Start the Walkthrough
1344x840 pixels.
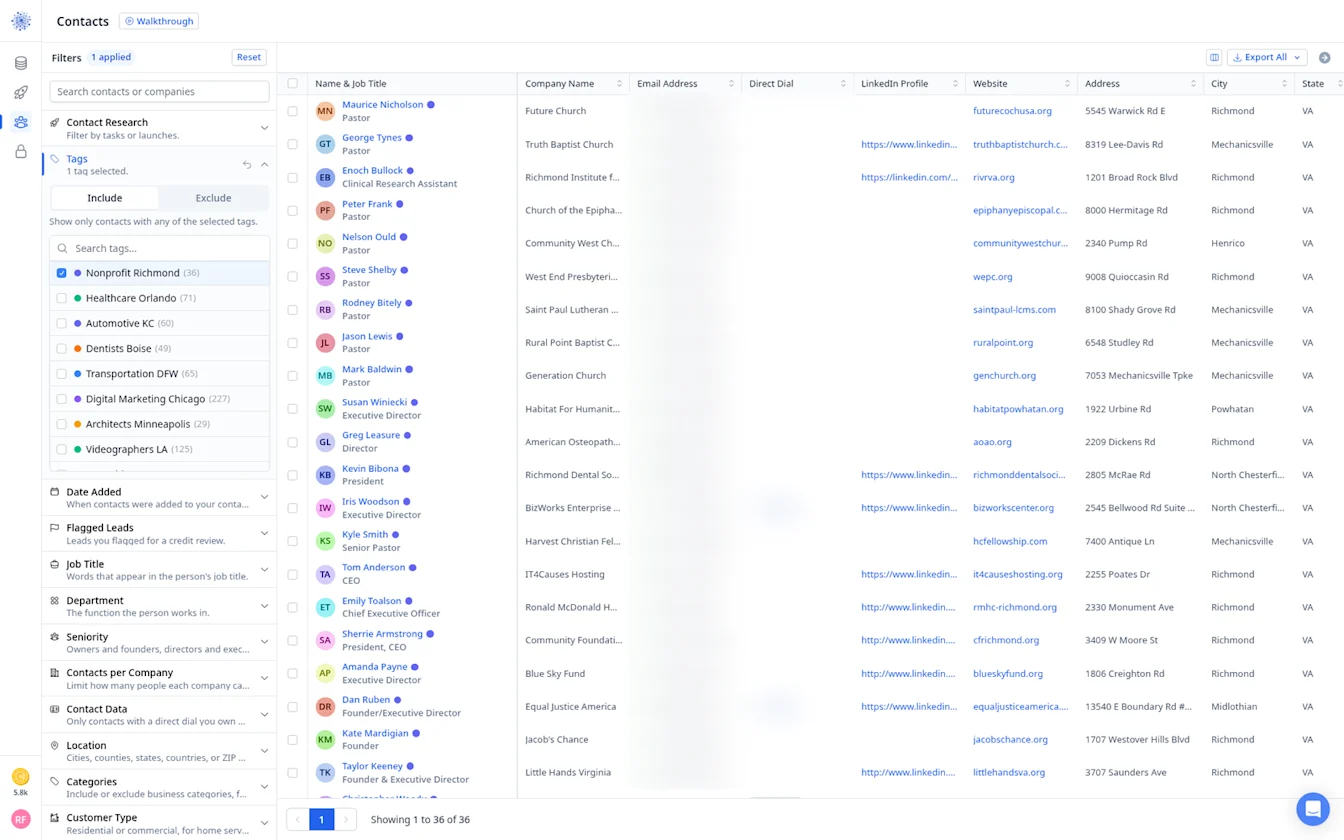(x=159, y=21)
